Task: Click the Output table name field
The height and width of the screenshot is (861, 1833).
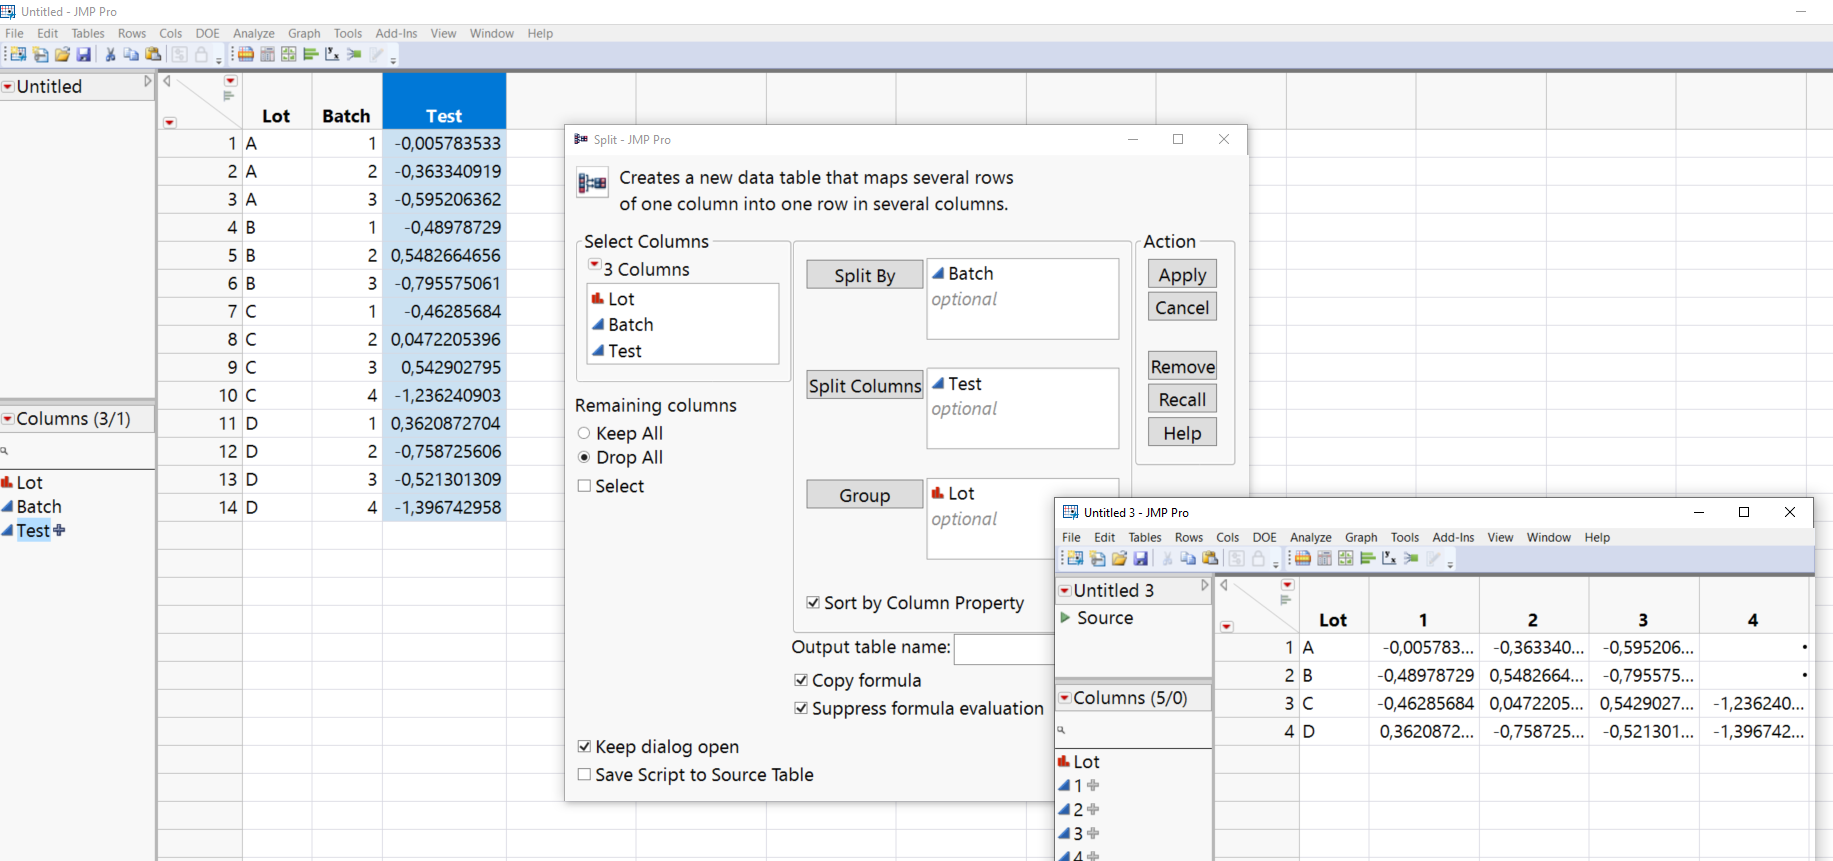Action: 1004,649
